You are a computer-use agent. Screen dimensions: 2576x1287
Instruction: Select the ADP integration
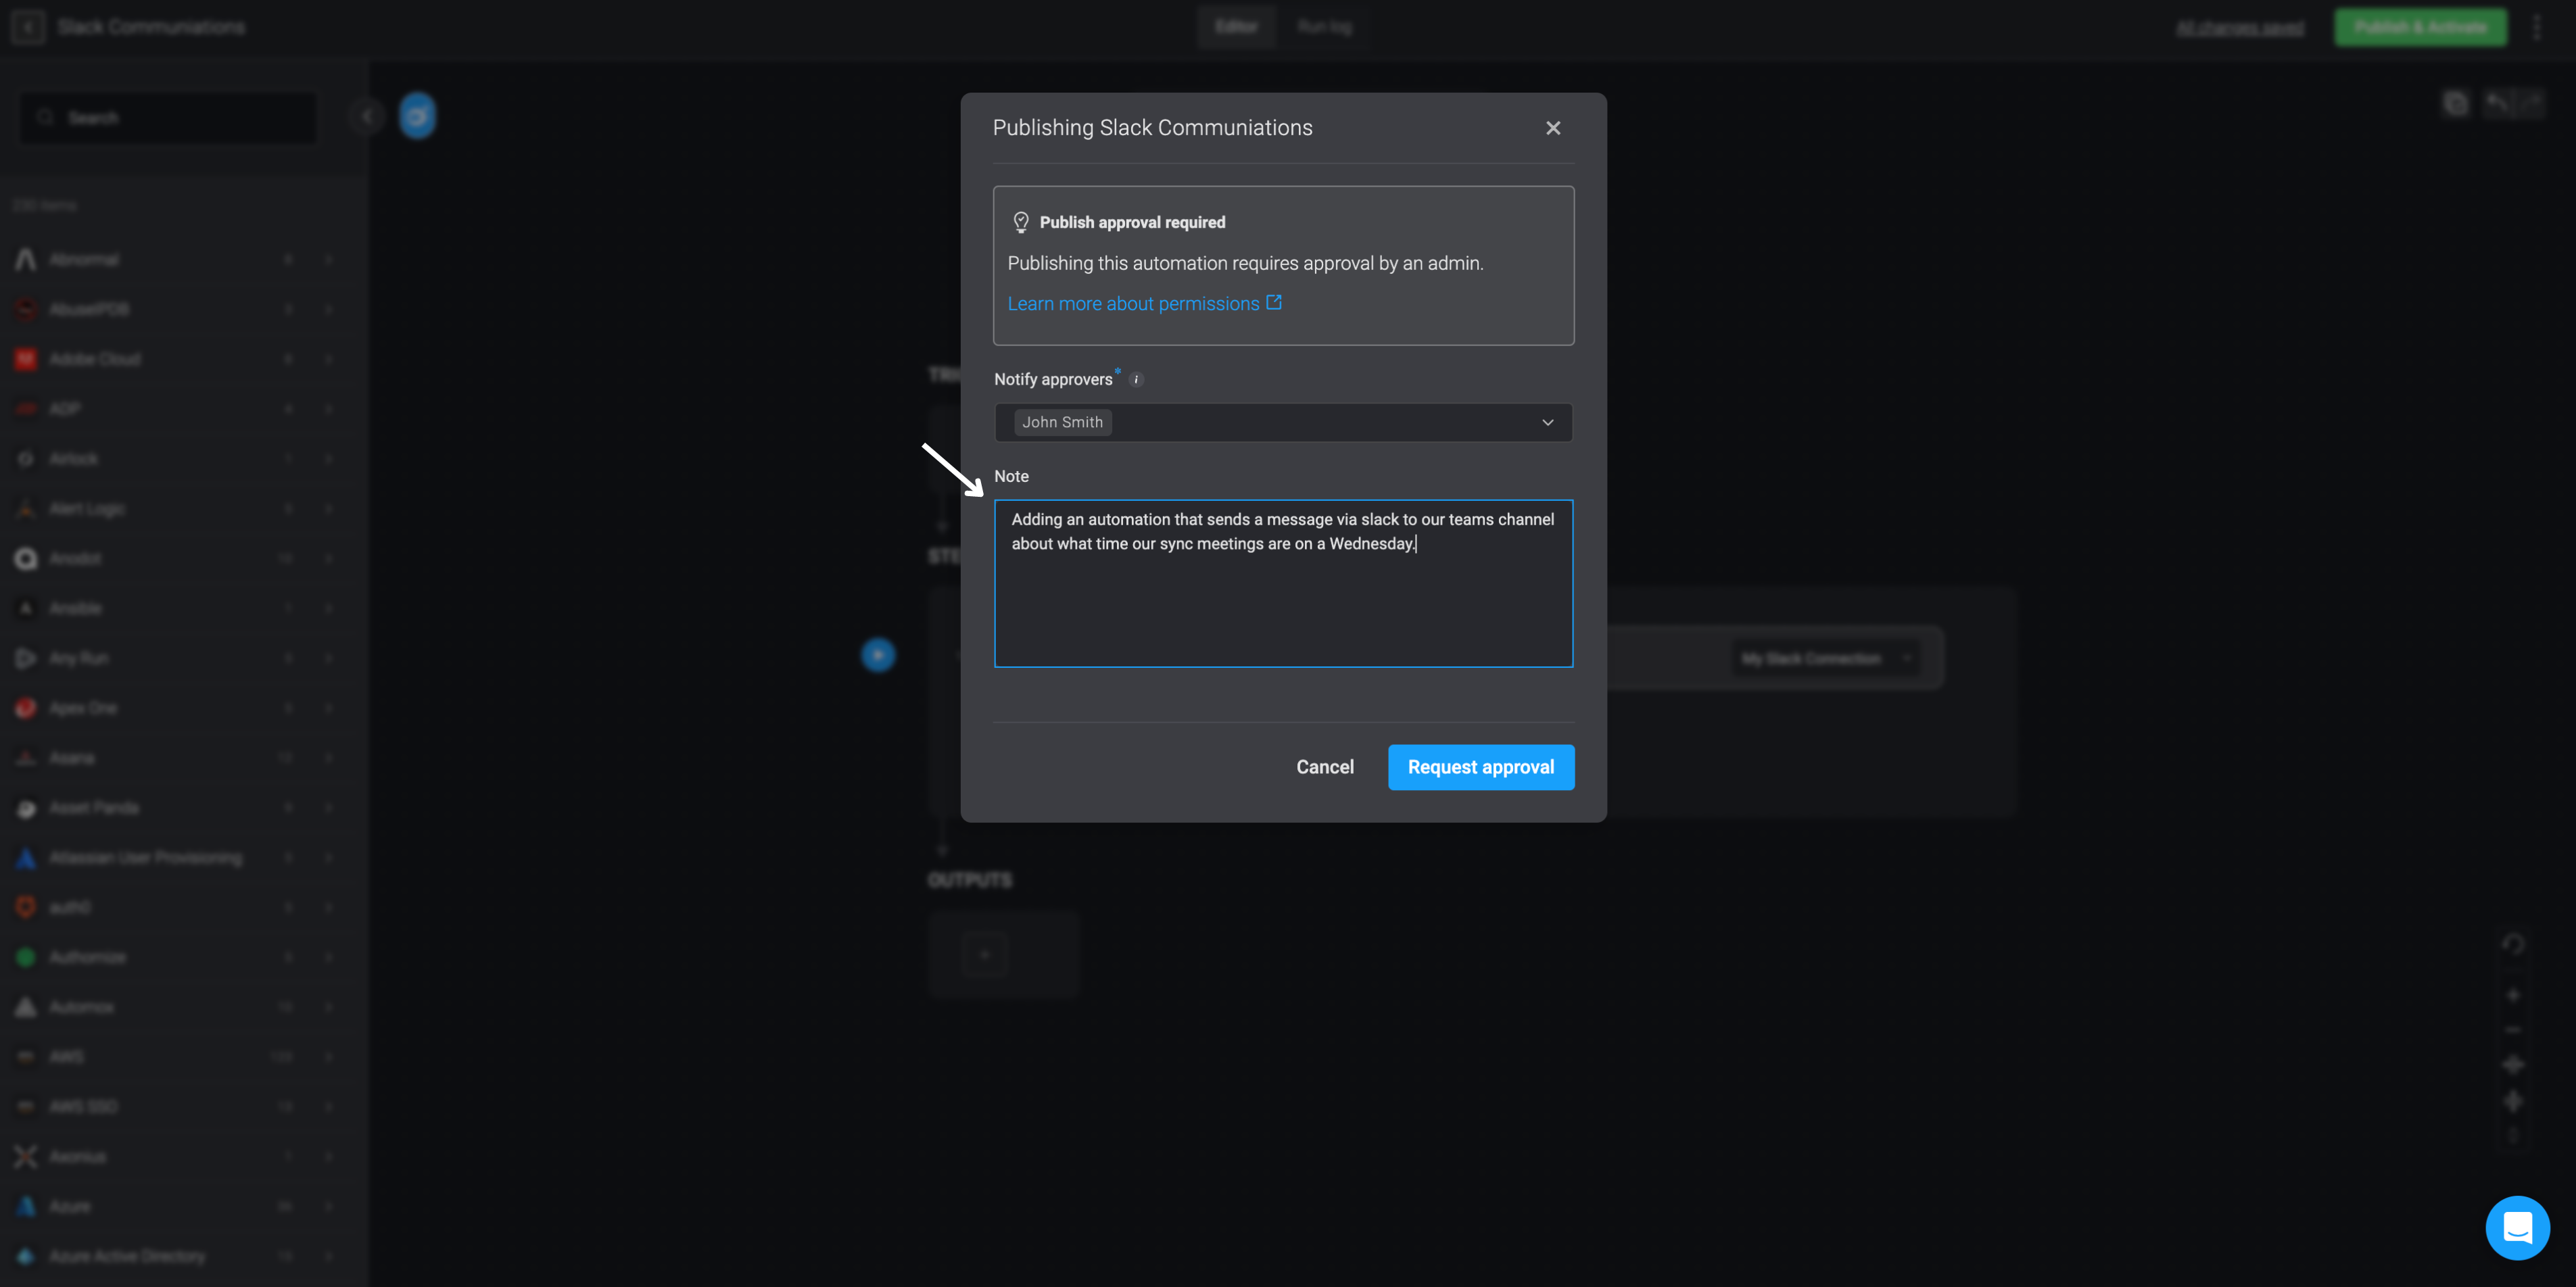click(65, 409)
